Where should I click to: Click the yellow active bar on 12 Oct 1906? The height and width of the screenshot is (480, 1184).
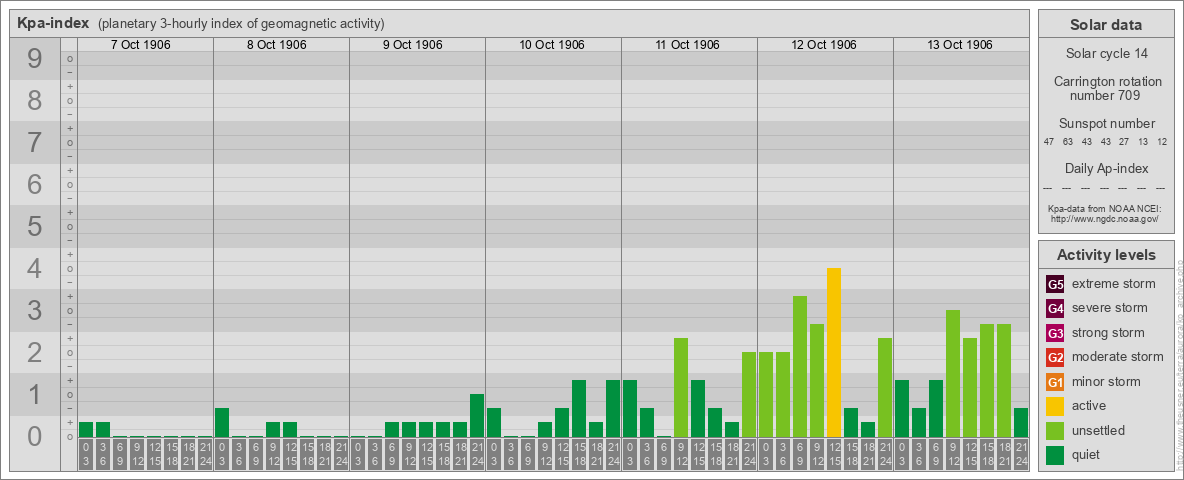834,352
